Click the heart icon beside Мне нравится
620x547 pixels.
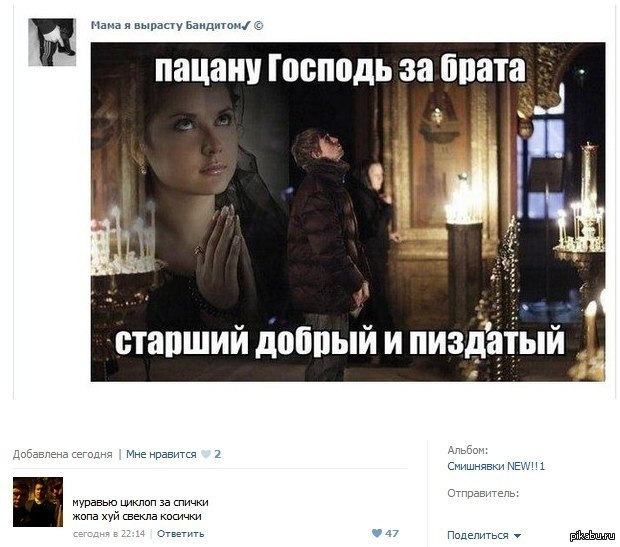click(206, 454)
